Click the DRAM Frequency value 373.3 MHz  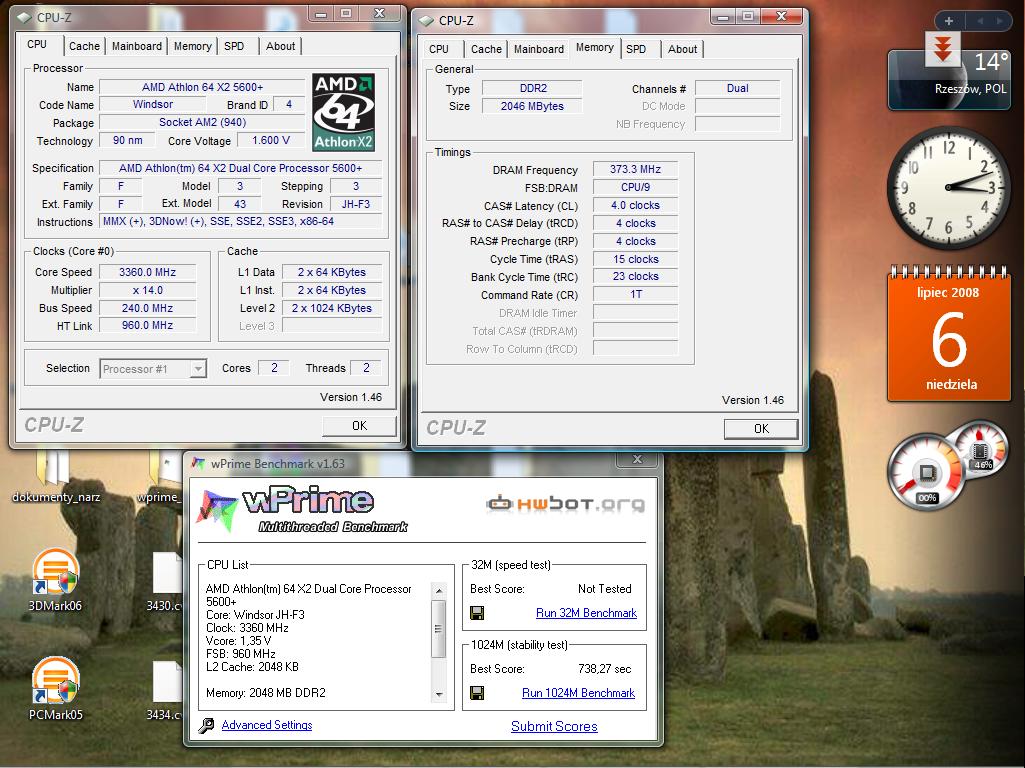[x=635, y=169]
